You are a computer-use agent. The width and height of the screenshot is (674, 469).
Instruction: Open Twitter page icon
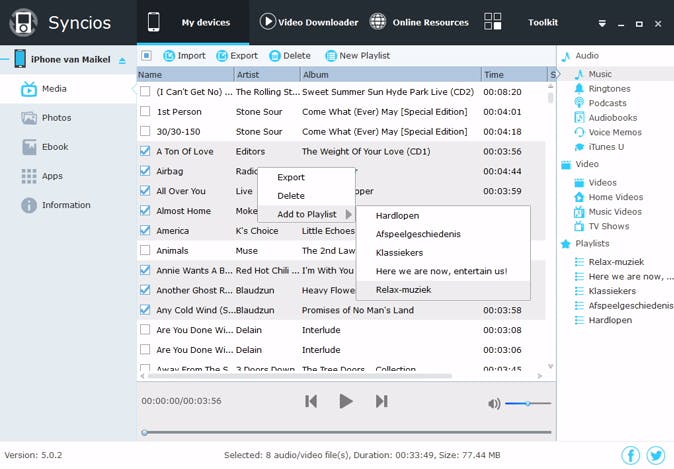pyautogui.click(x=656, y=455)
